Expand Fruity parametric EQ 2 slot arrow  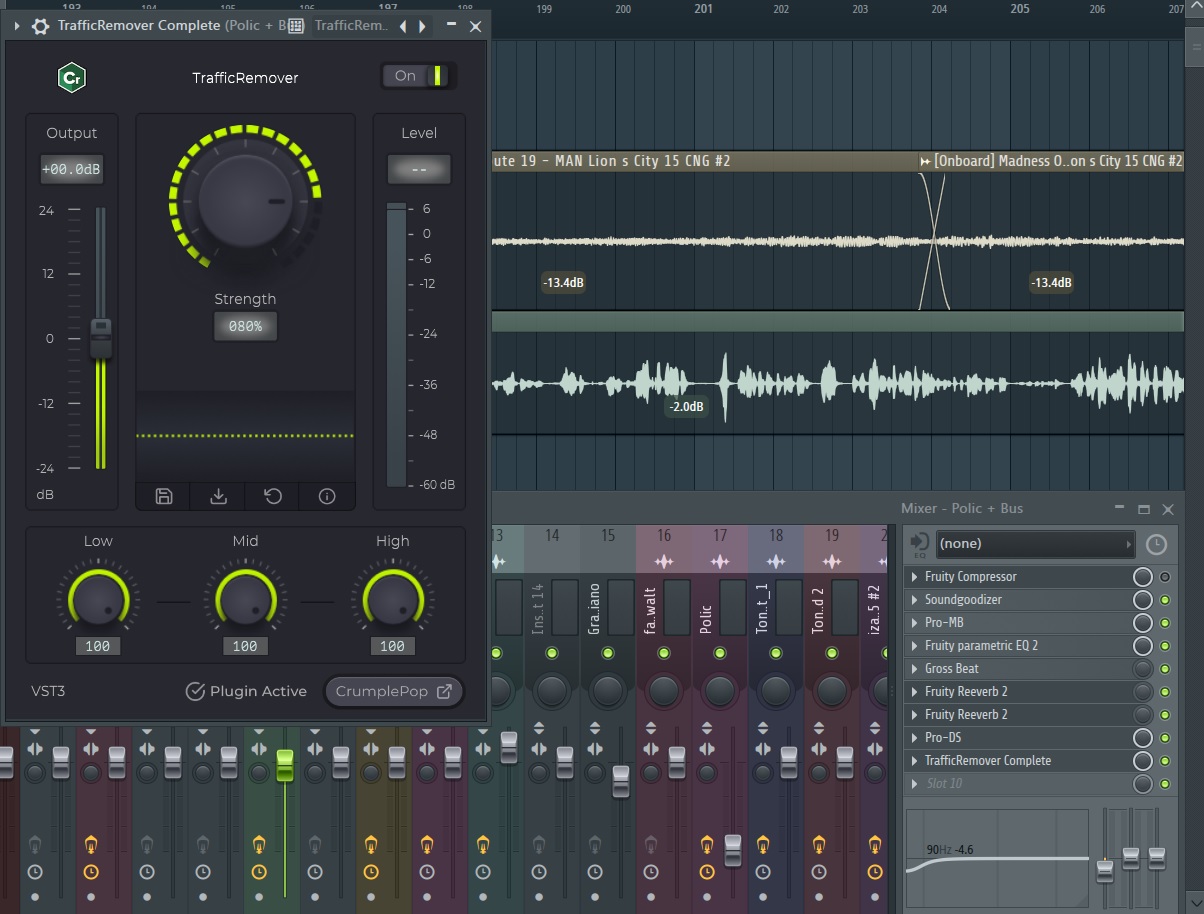point(915,646)
